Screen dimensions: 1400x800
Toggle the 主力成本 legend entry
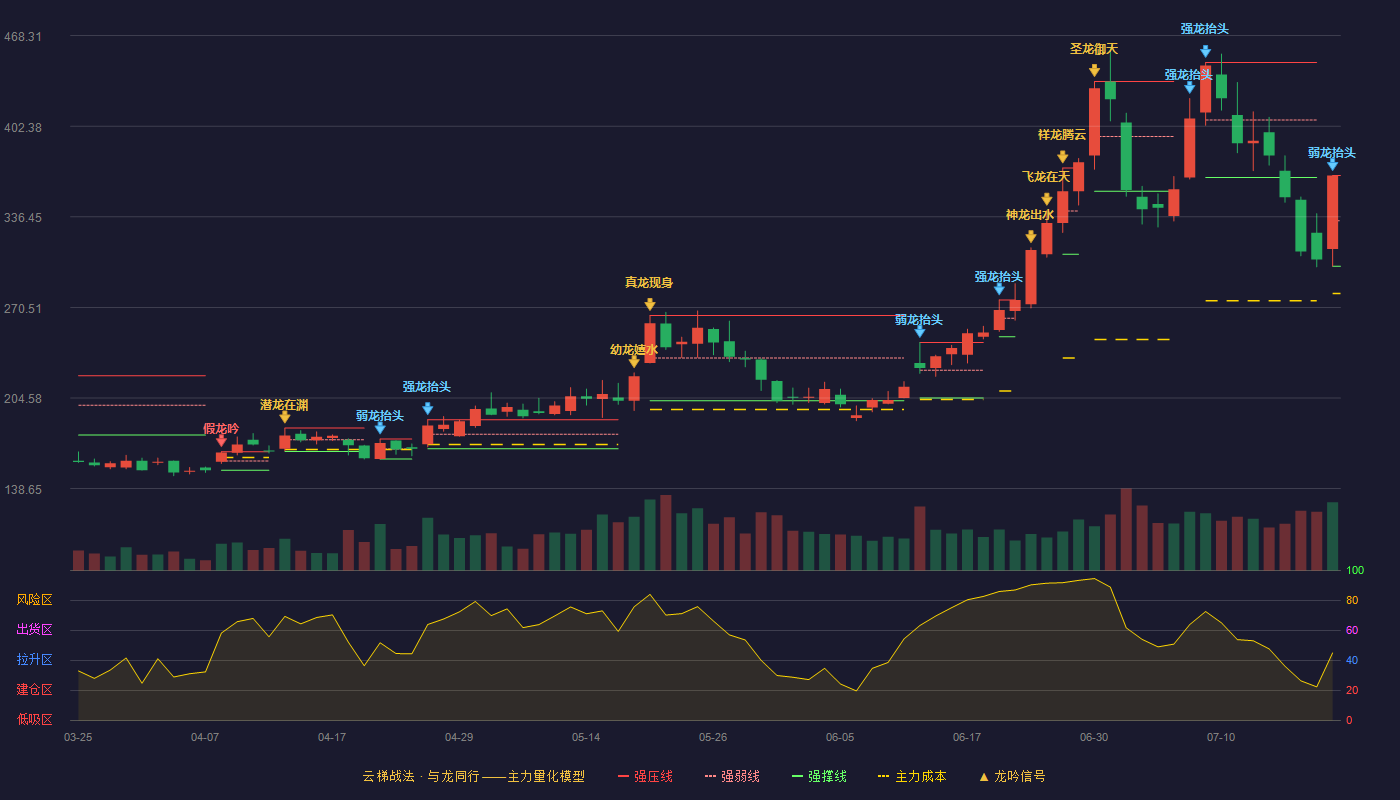pos(912,776)
